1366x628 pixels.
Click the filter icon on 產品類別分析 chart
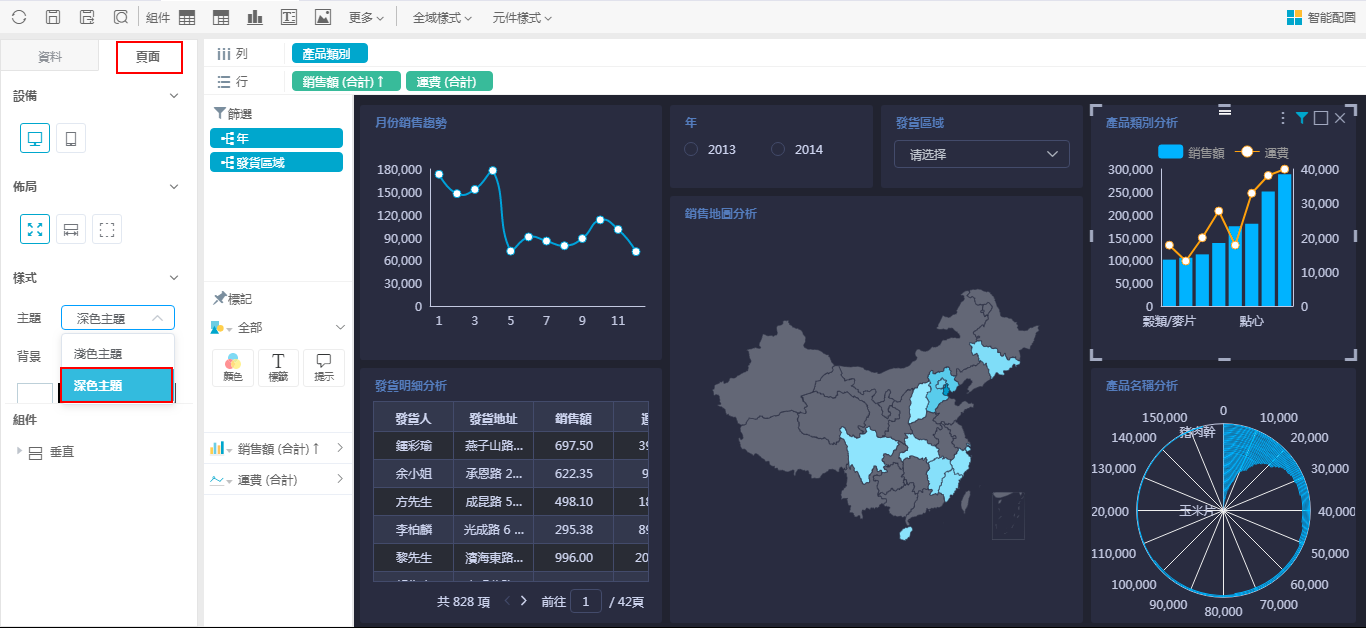point(1301,119)
